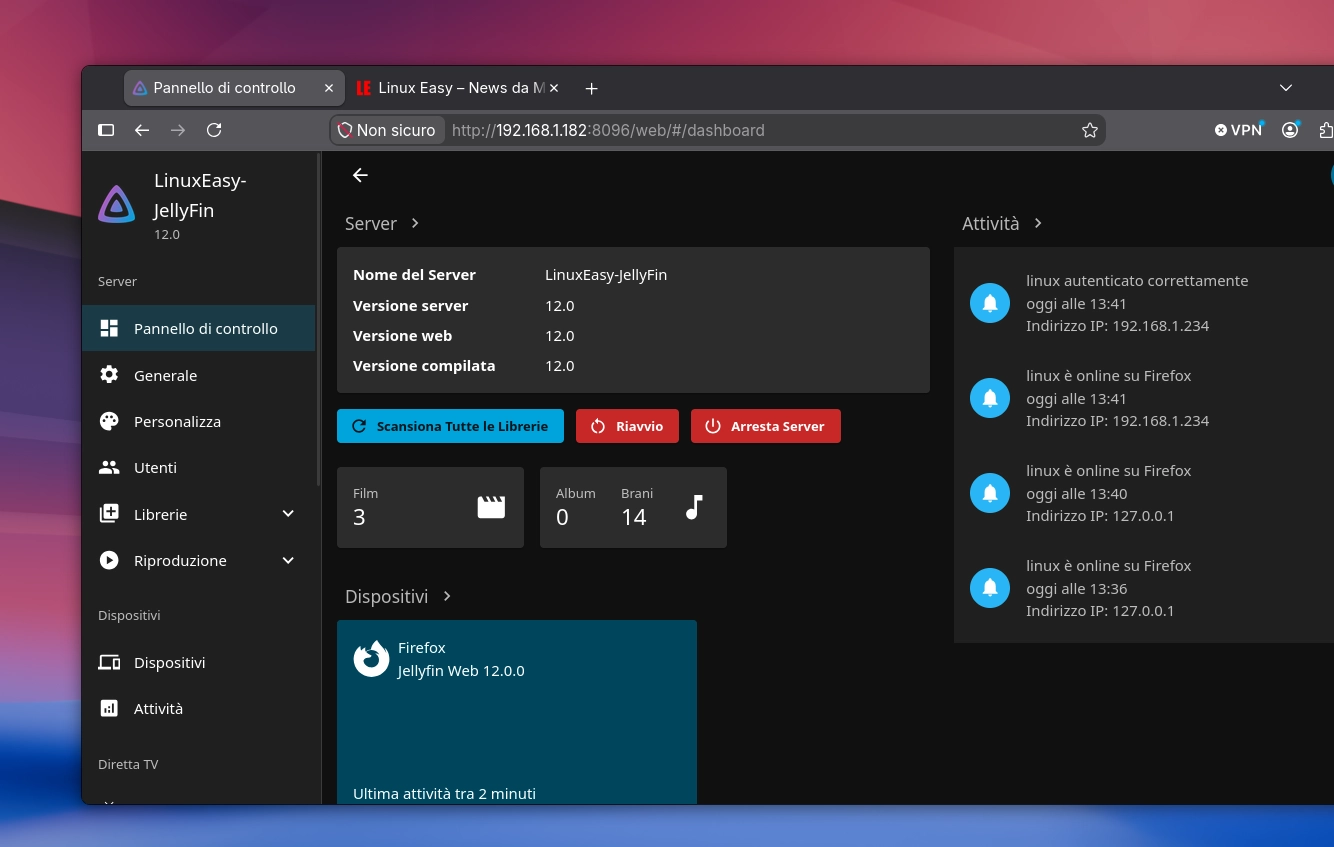The height and width of the screenshot is (847, 1334).
Task: Click the Firefox device card
Action: (517, 712)
